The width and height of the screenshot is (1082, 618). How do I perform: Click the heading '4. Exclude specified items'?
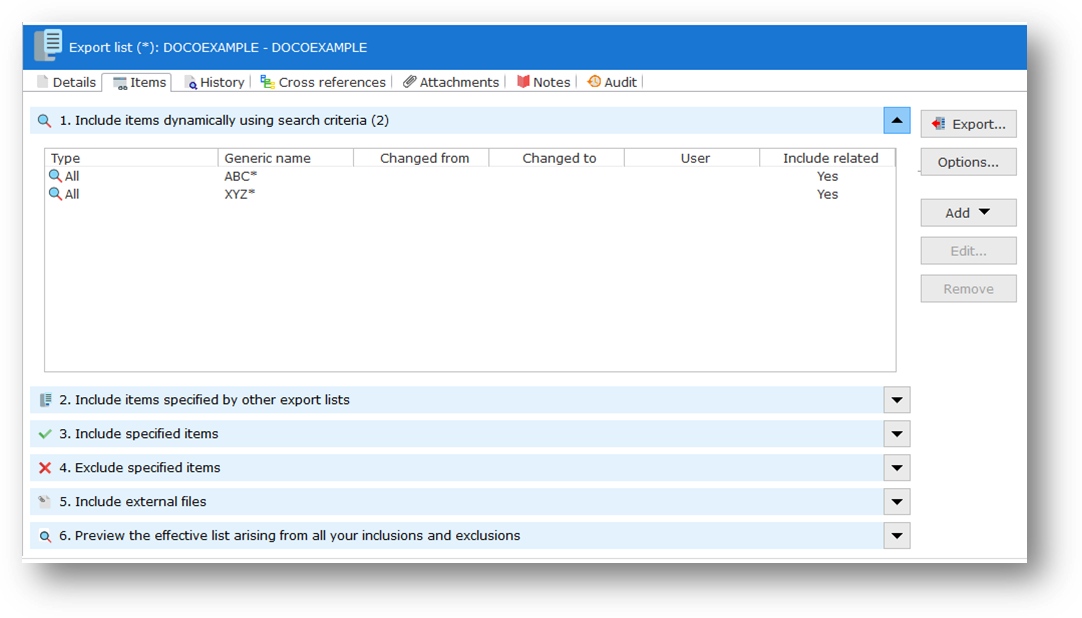coord(140,468)
